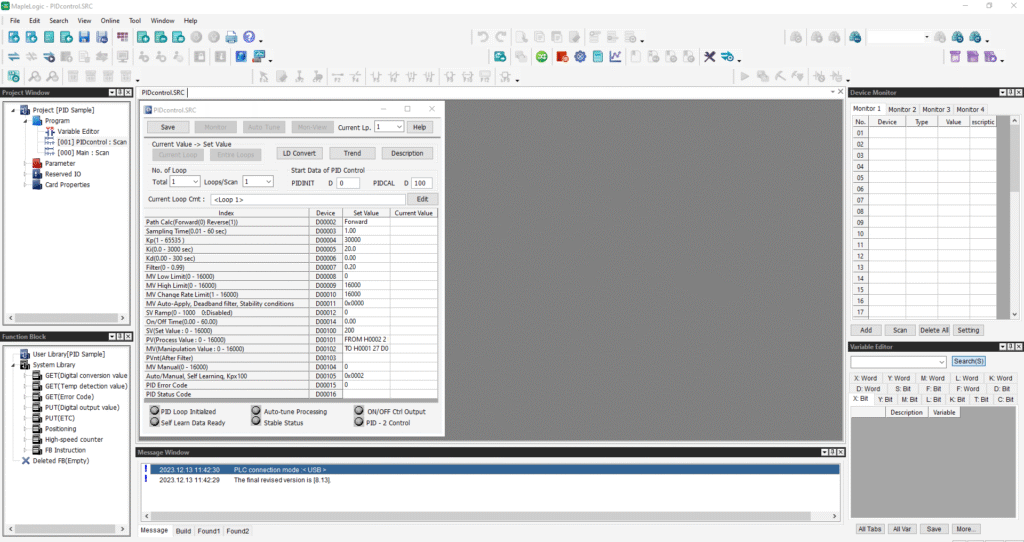Click the Search(S) button
1024x542 pixels.
pos(968,361)
